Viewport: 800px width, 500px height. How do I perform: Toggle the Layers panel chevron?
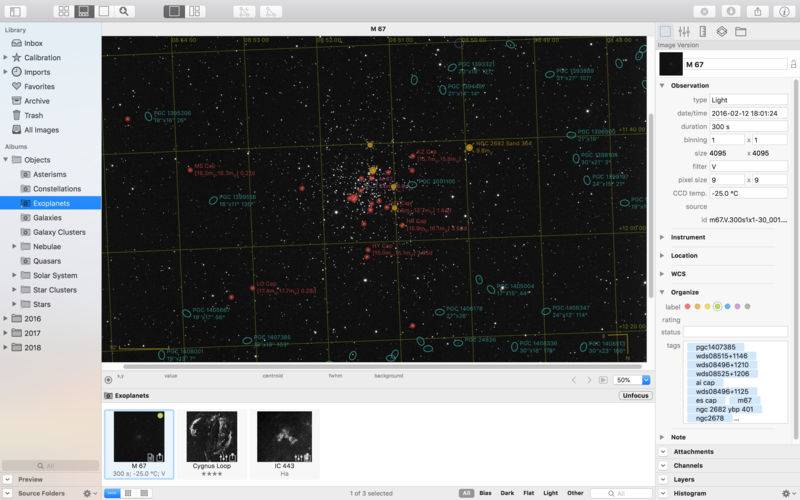[x=663, y=480]
